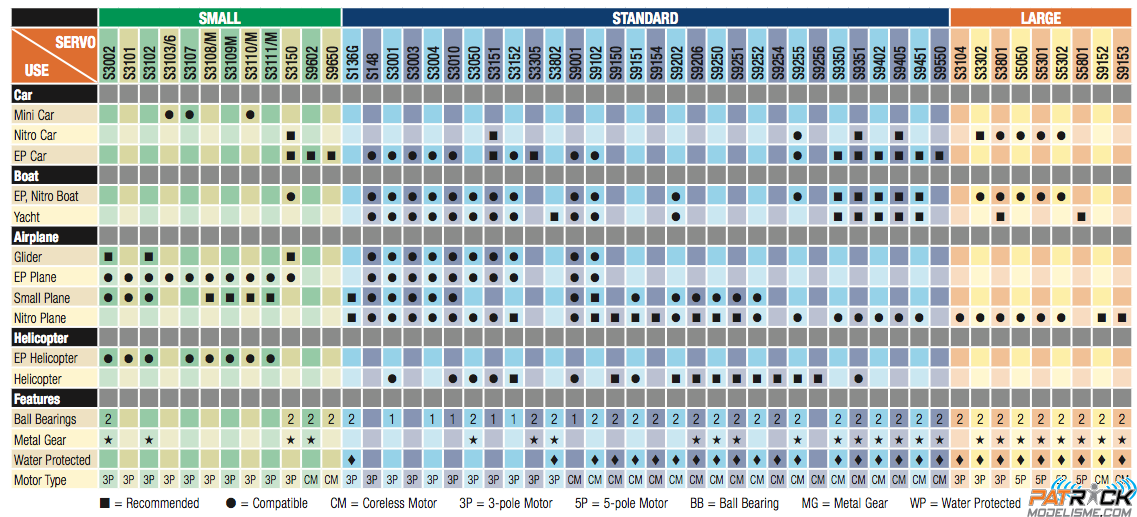
Task: Select the LARGE servo category header
Action: point(1041,18)
